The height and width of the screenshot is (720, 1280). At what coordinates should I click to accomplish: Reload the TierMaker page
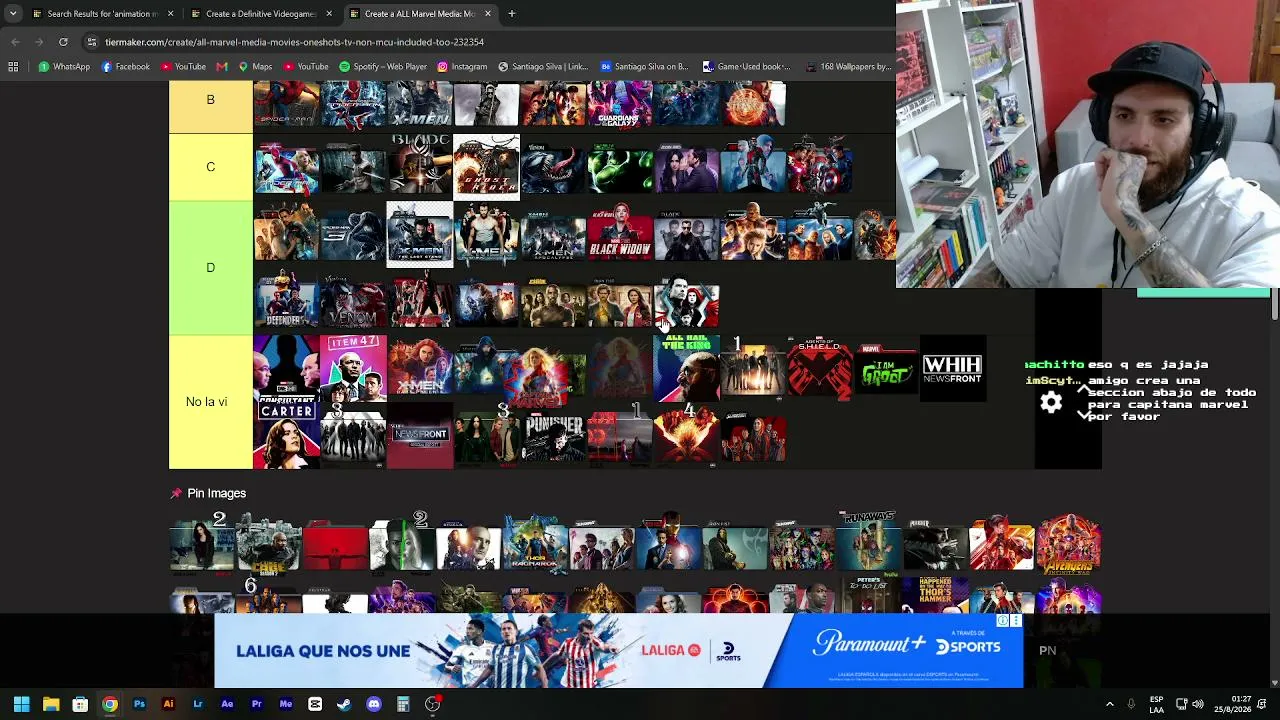(x=63, y=42)
